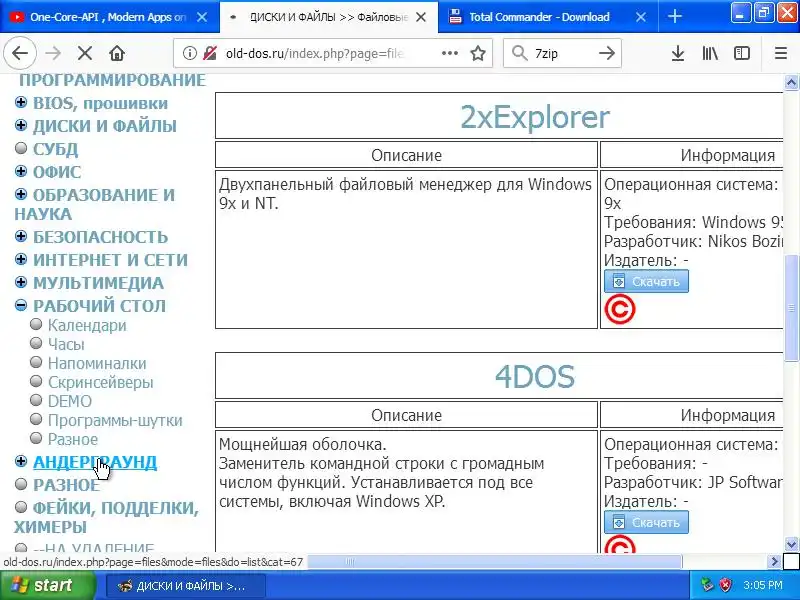The width and height of the screenshot is (800, 600).
Task: Open the Календари subcategory
Action: click(x=87, y=326)
